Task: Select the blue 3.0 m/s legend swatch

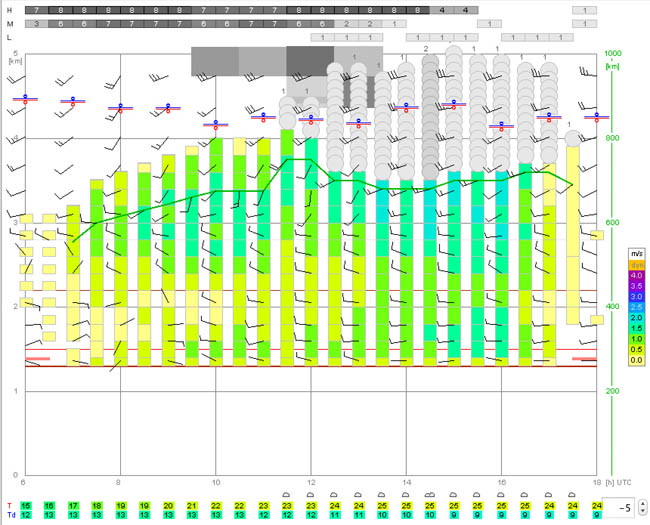Action: [636, 297]
